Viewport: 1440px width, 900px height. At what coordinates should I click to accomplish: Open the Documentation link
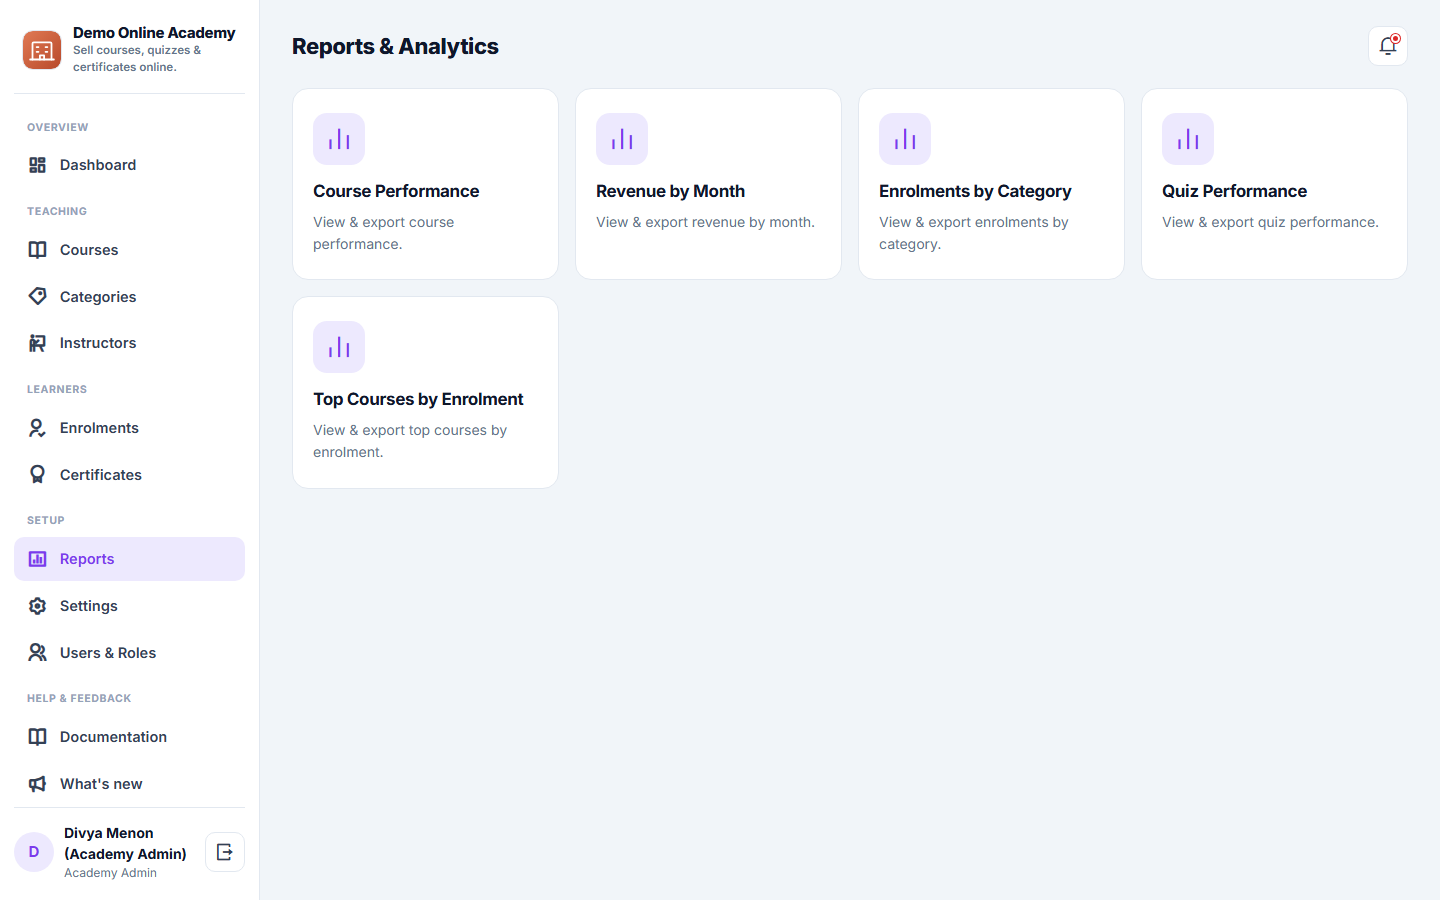(x=129, y=737)
